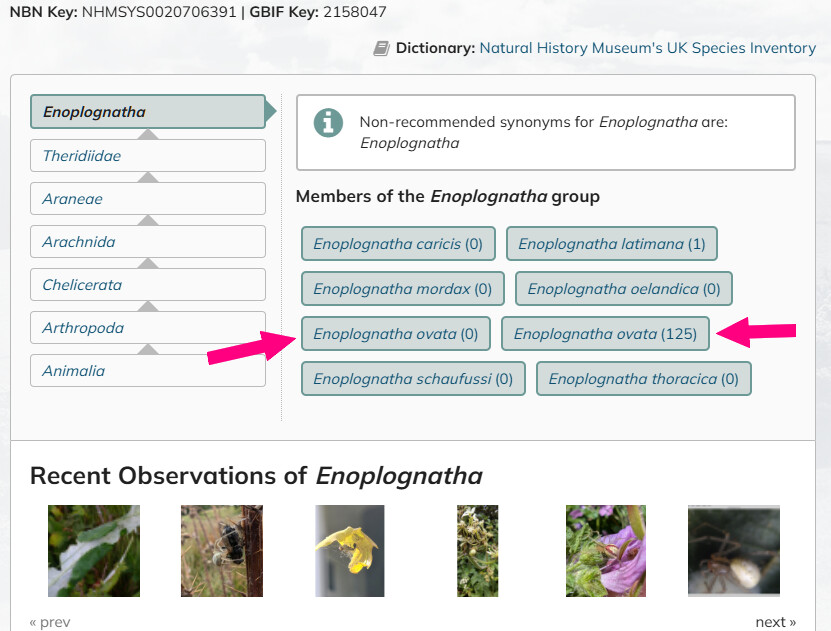Open Enoplognatha ovata with 0 observations
Viewport: 831px width, 631px height.
click(396, 334)
